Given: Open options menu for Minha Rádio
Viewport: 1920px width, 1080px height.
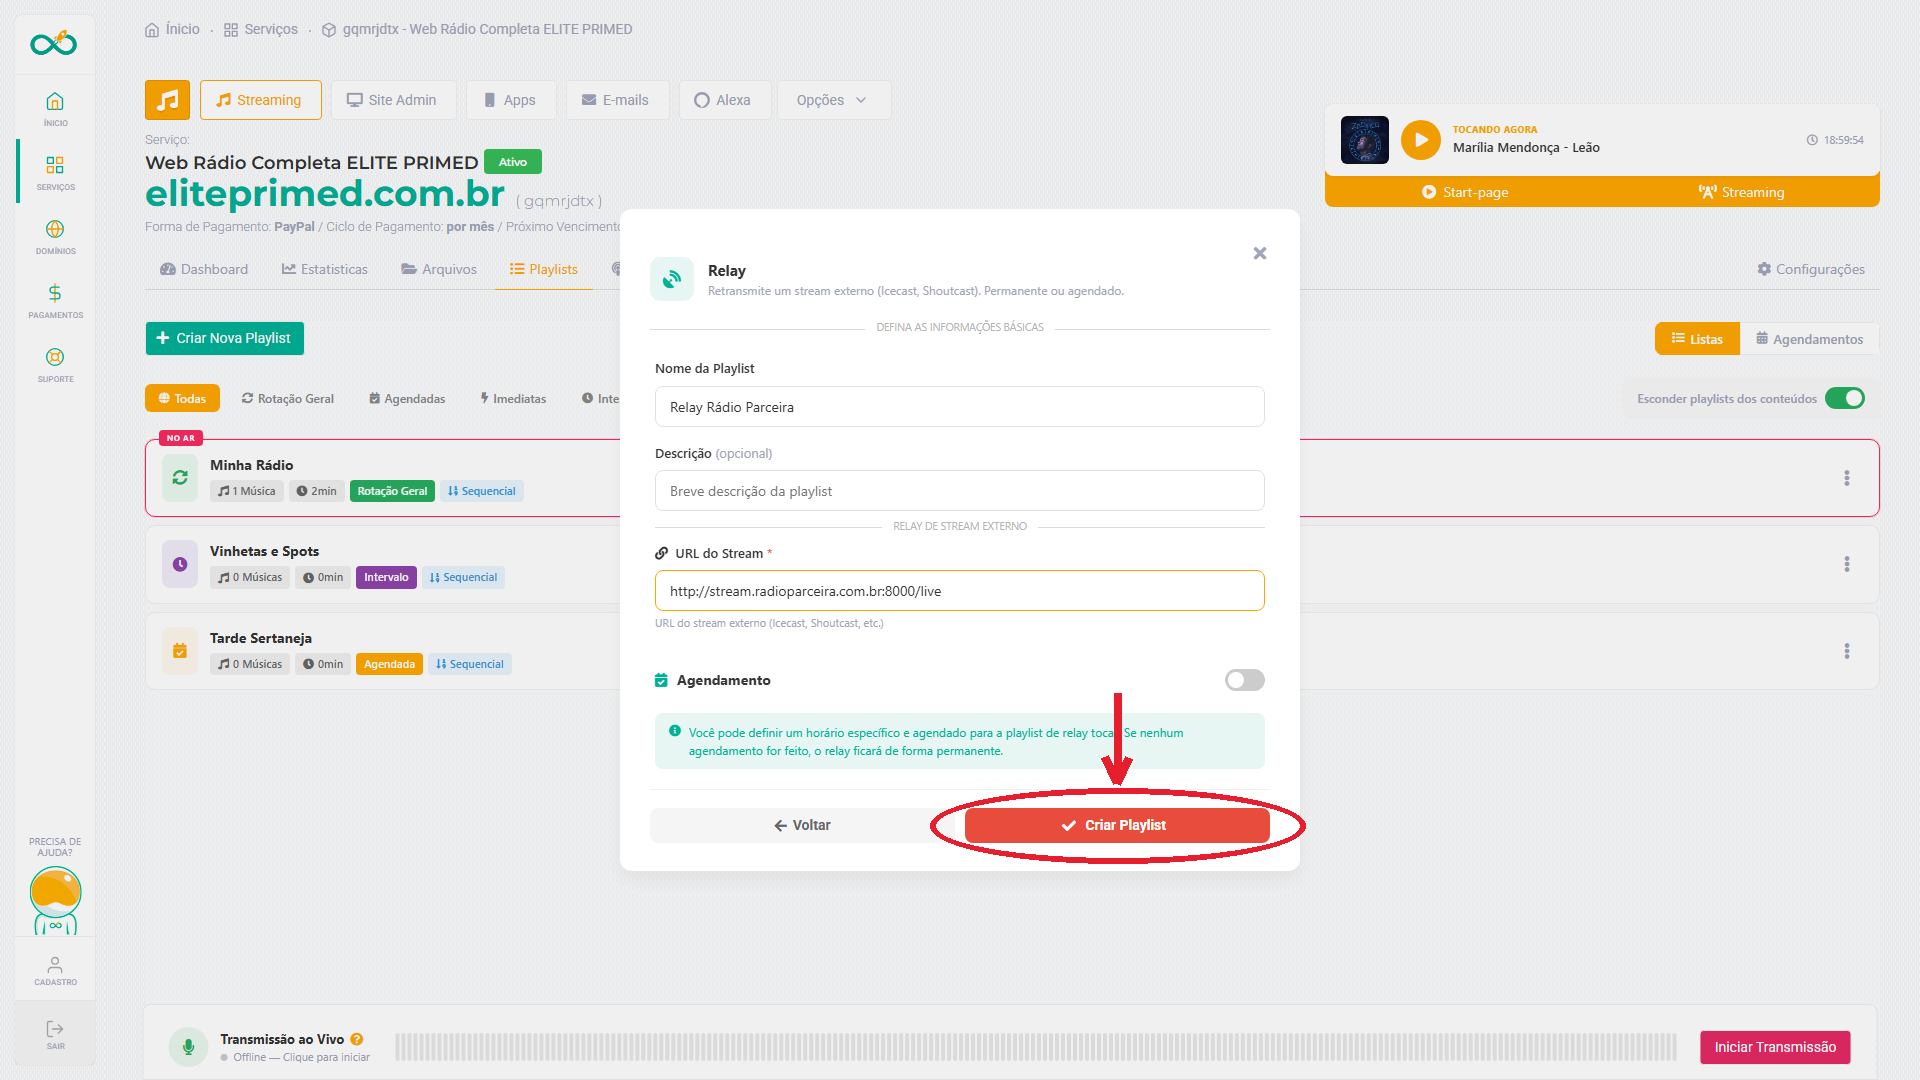Looking at the screenshot, I should pyautogui.click(x=1847, y=478).
